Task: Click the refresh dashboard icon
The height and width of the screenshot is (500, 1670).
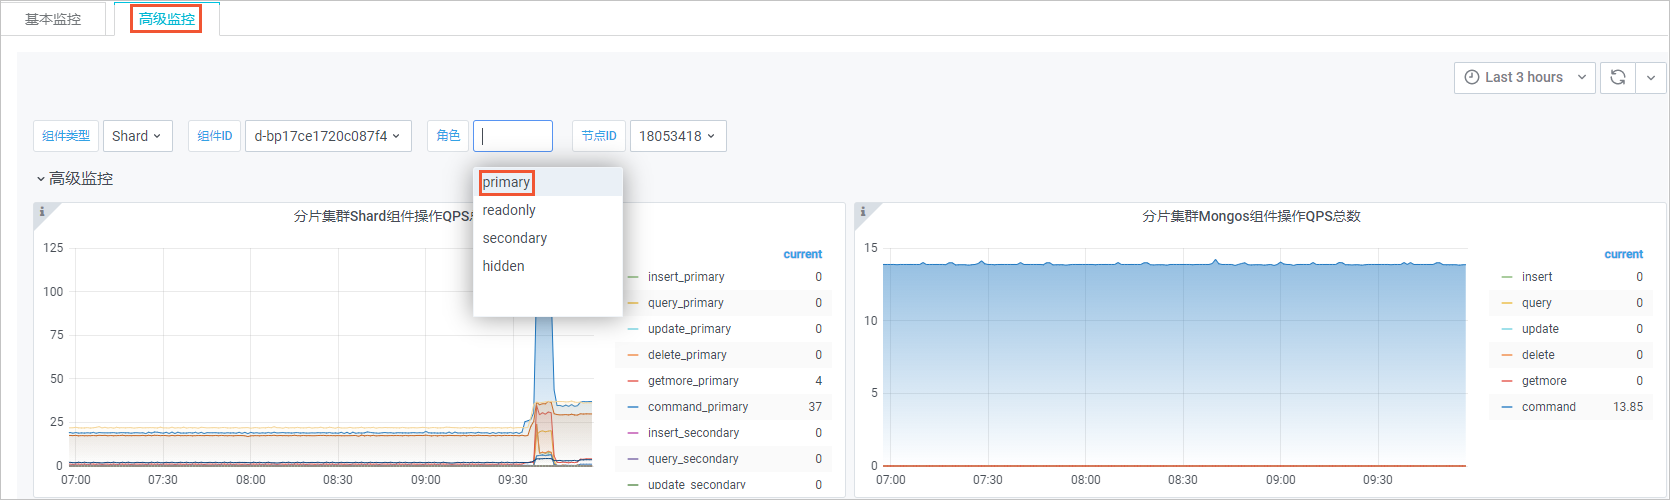Action: point(1618,77)
